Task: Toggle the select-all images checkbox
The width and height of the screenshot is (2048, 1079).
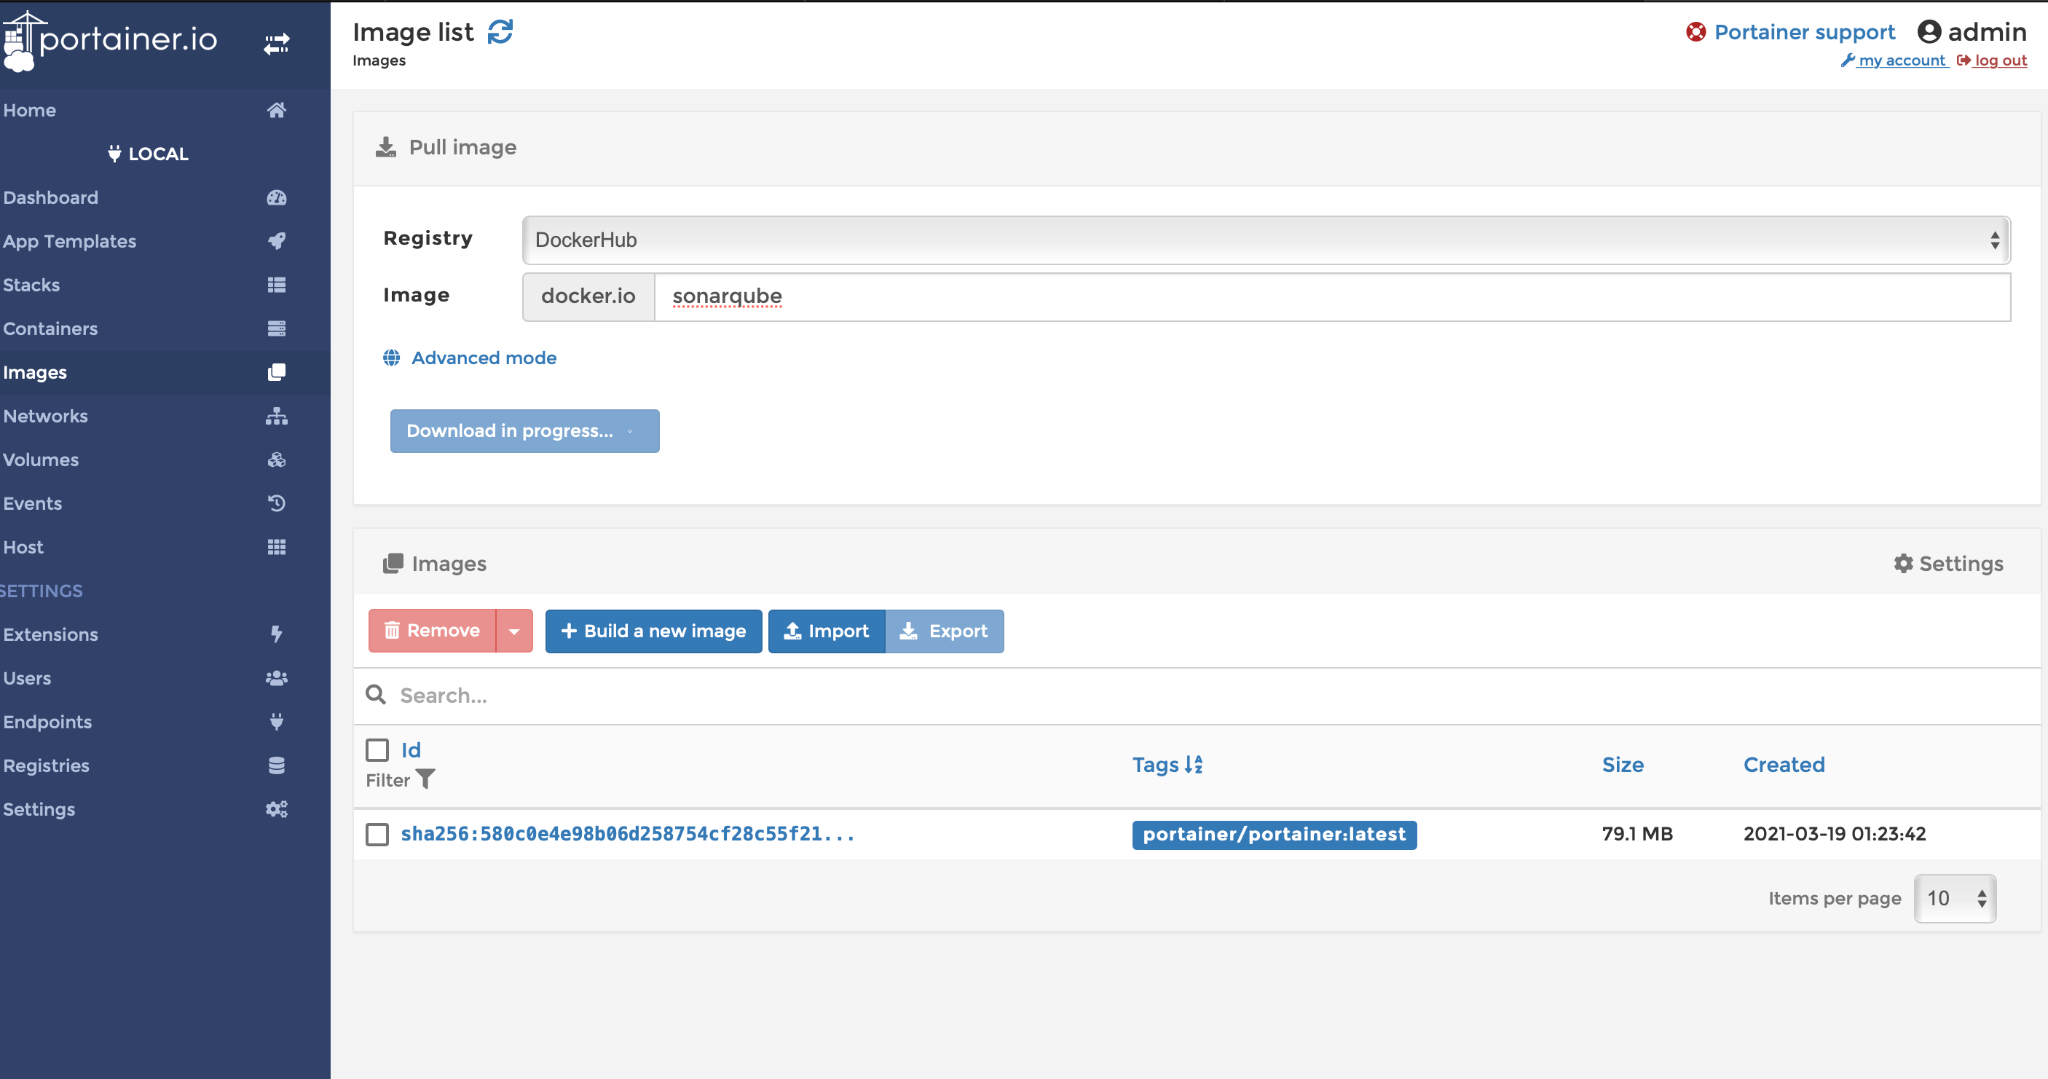Action: pyautogui.click(x=377, y=750)
